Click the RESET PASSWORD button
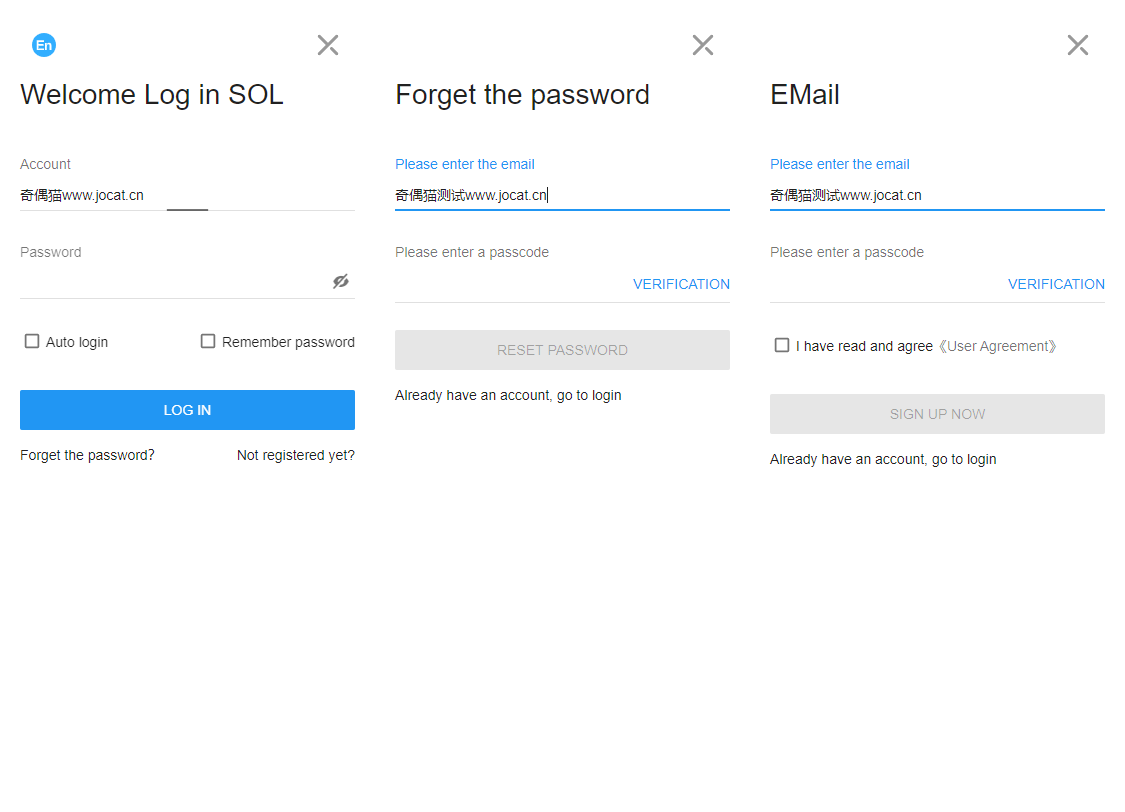 coord(562,350)
